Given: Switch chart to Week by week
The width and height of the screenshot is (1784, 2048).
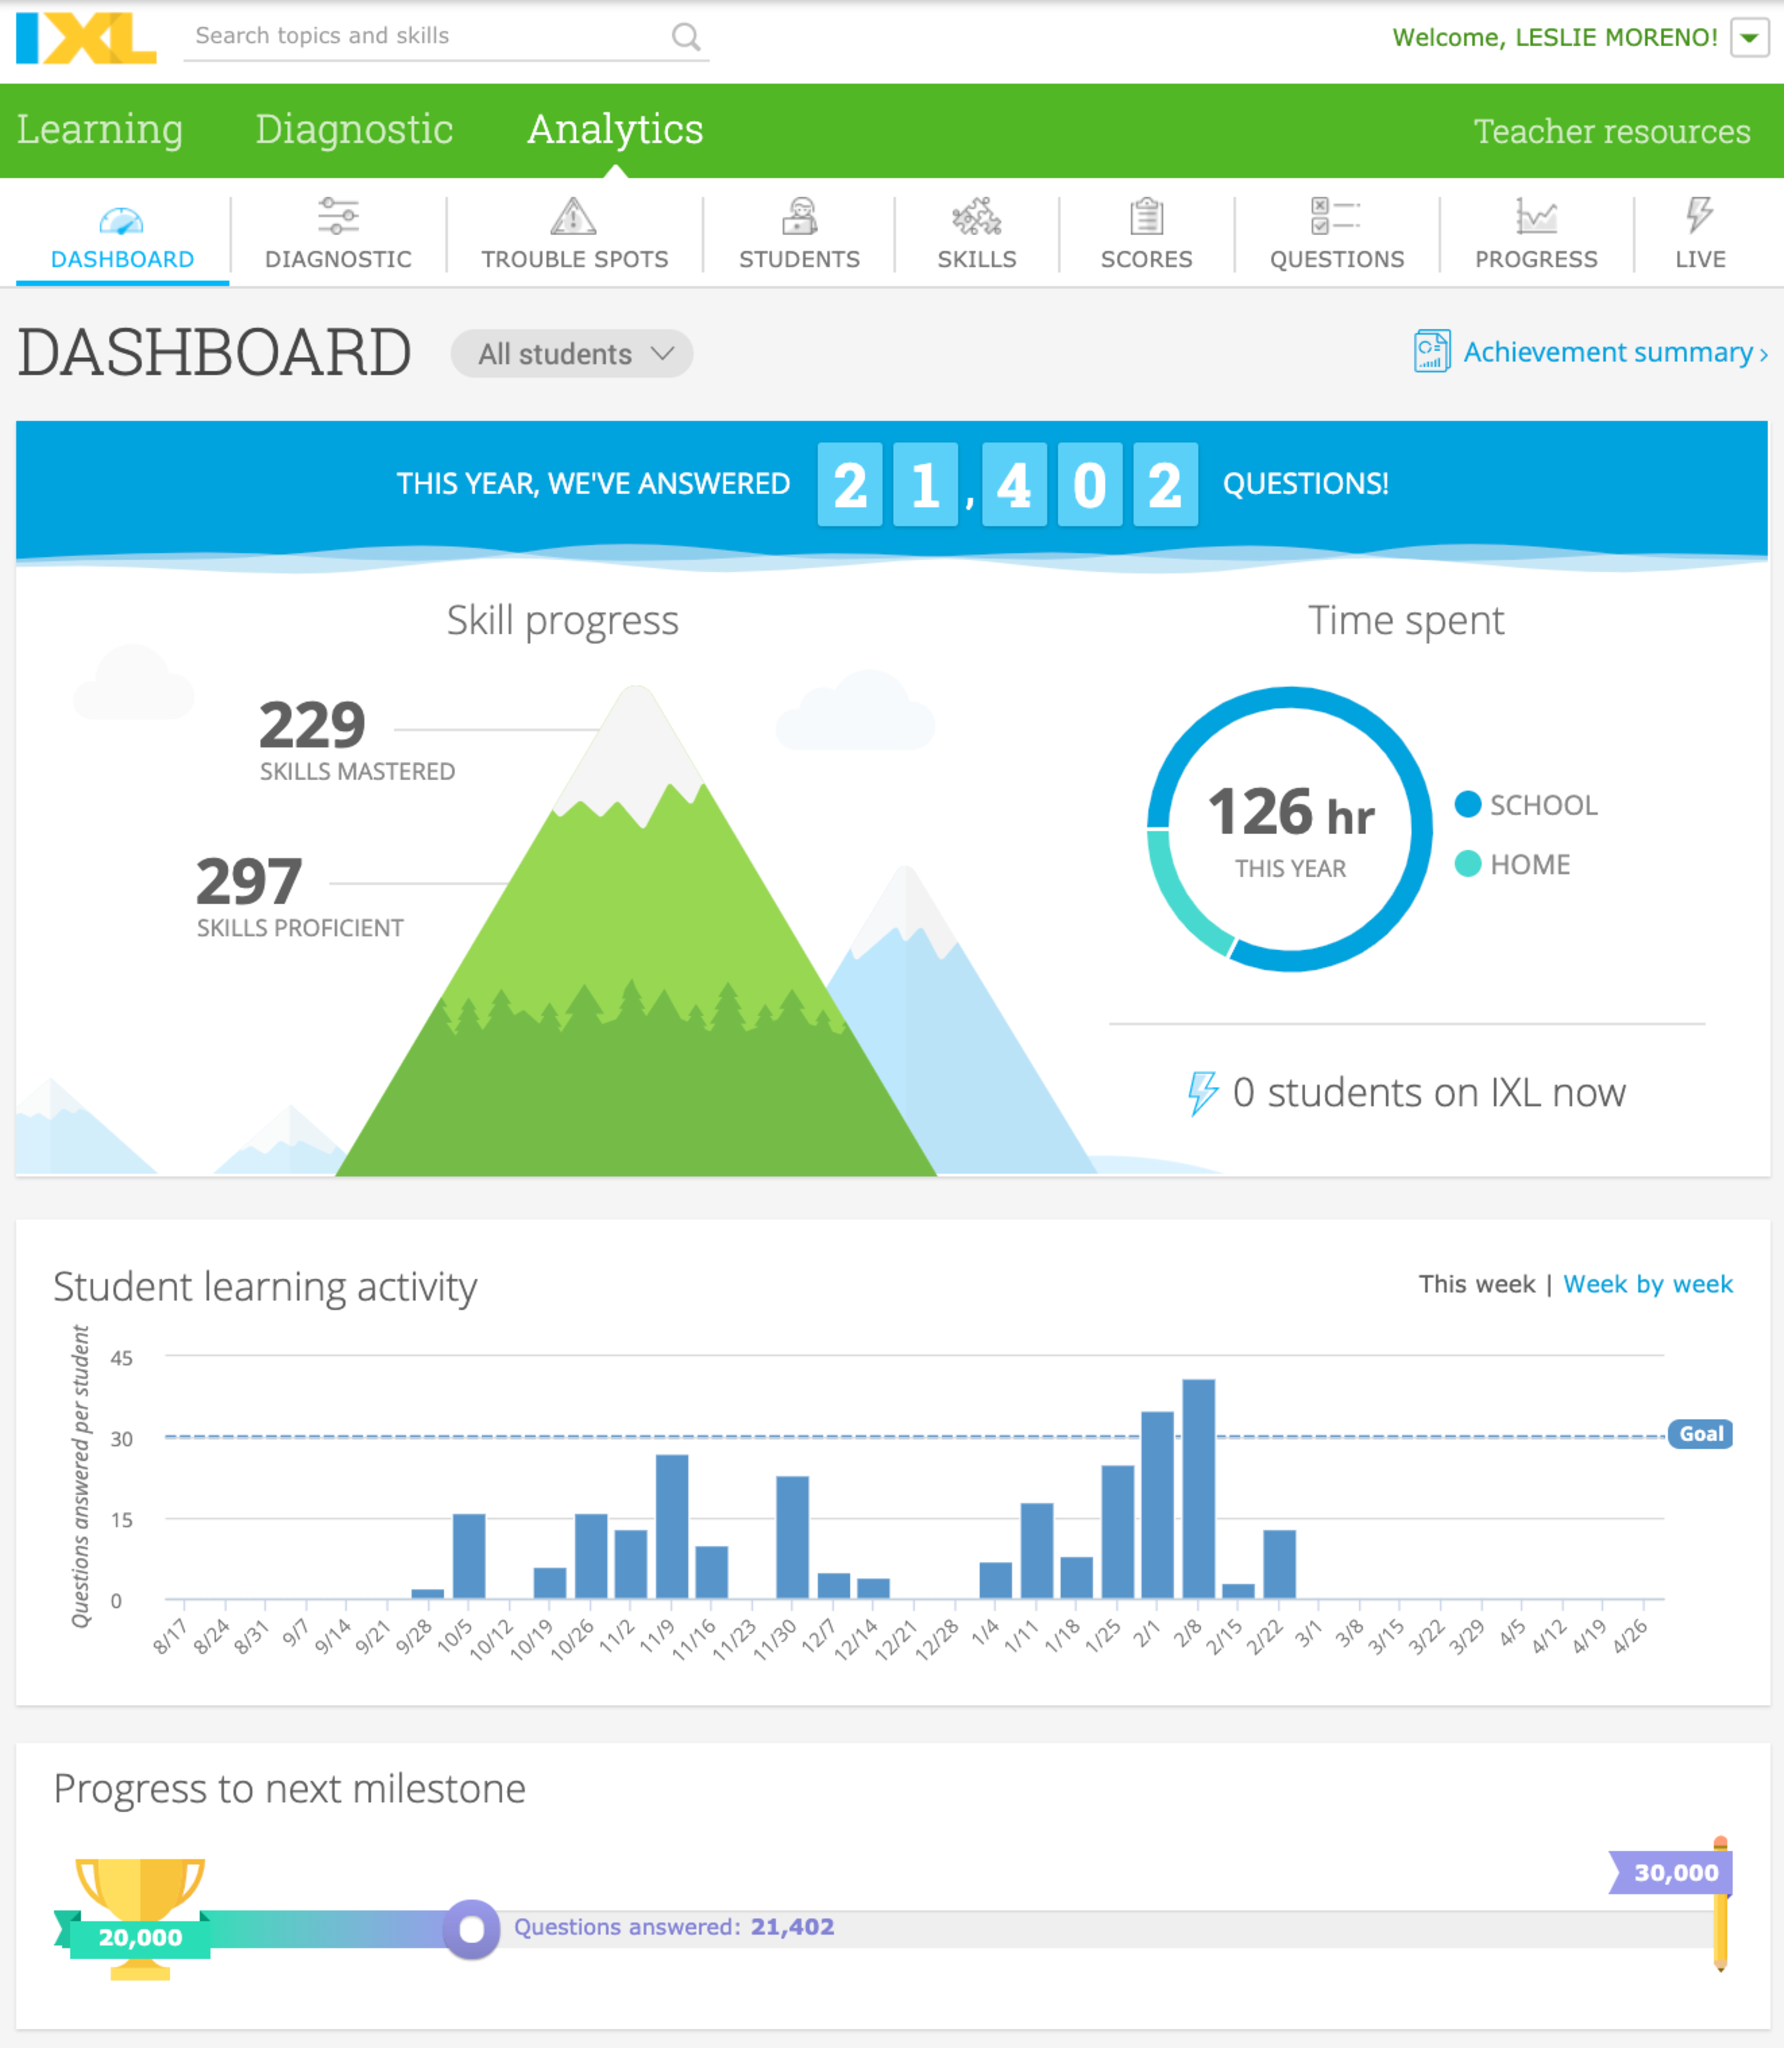Looking at the screenshot, I should pos(1647,1284).
